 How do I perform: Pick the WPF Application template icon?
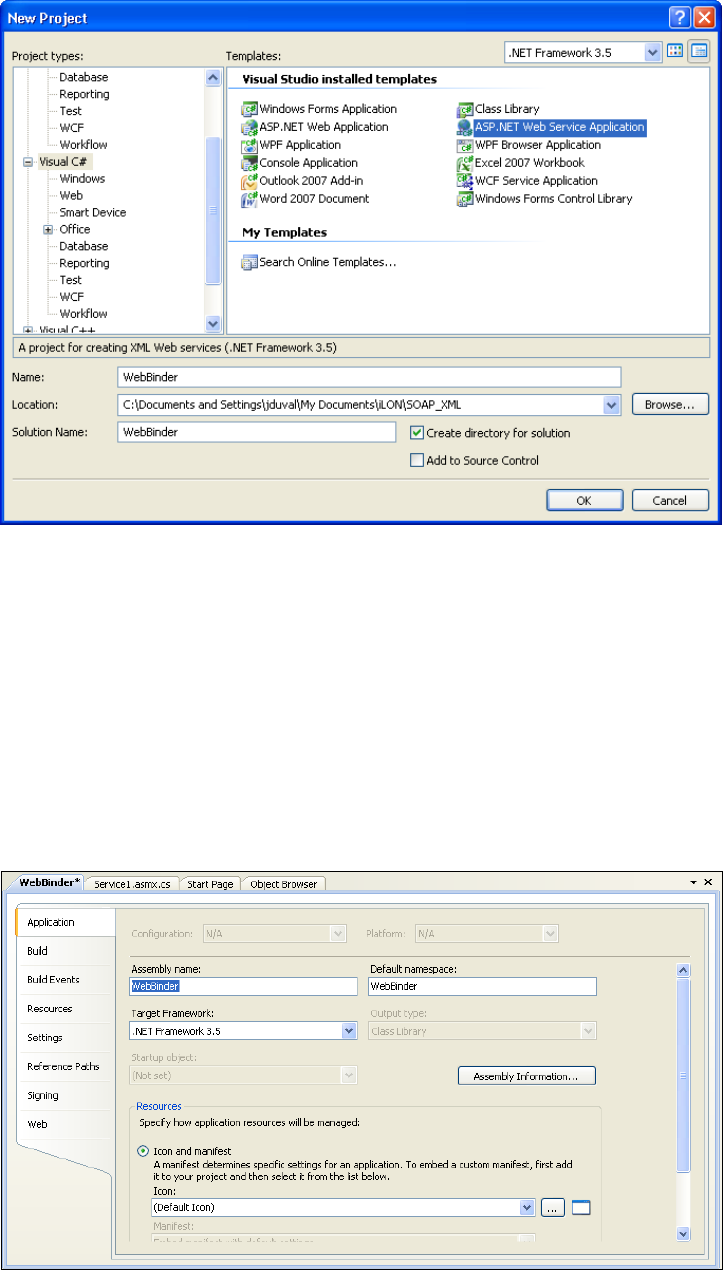pyautogui.click(x=250, y=145)
